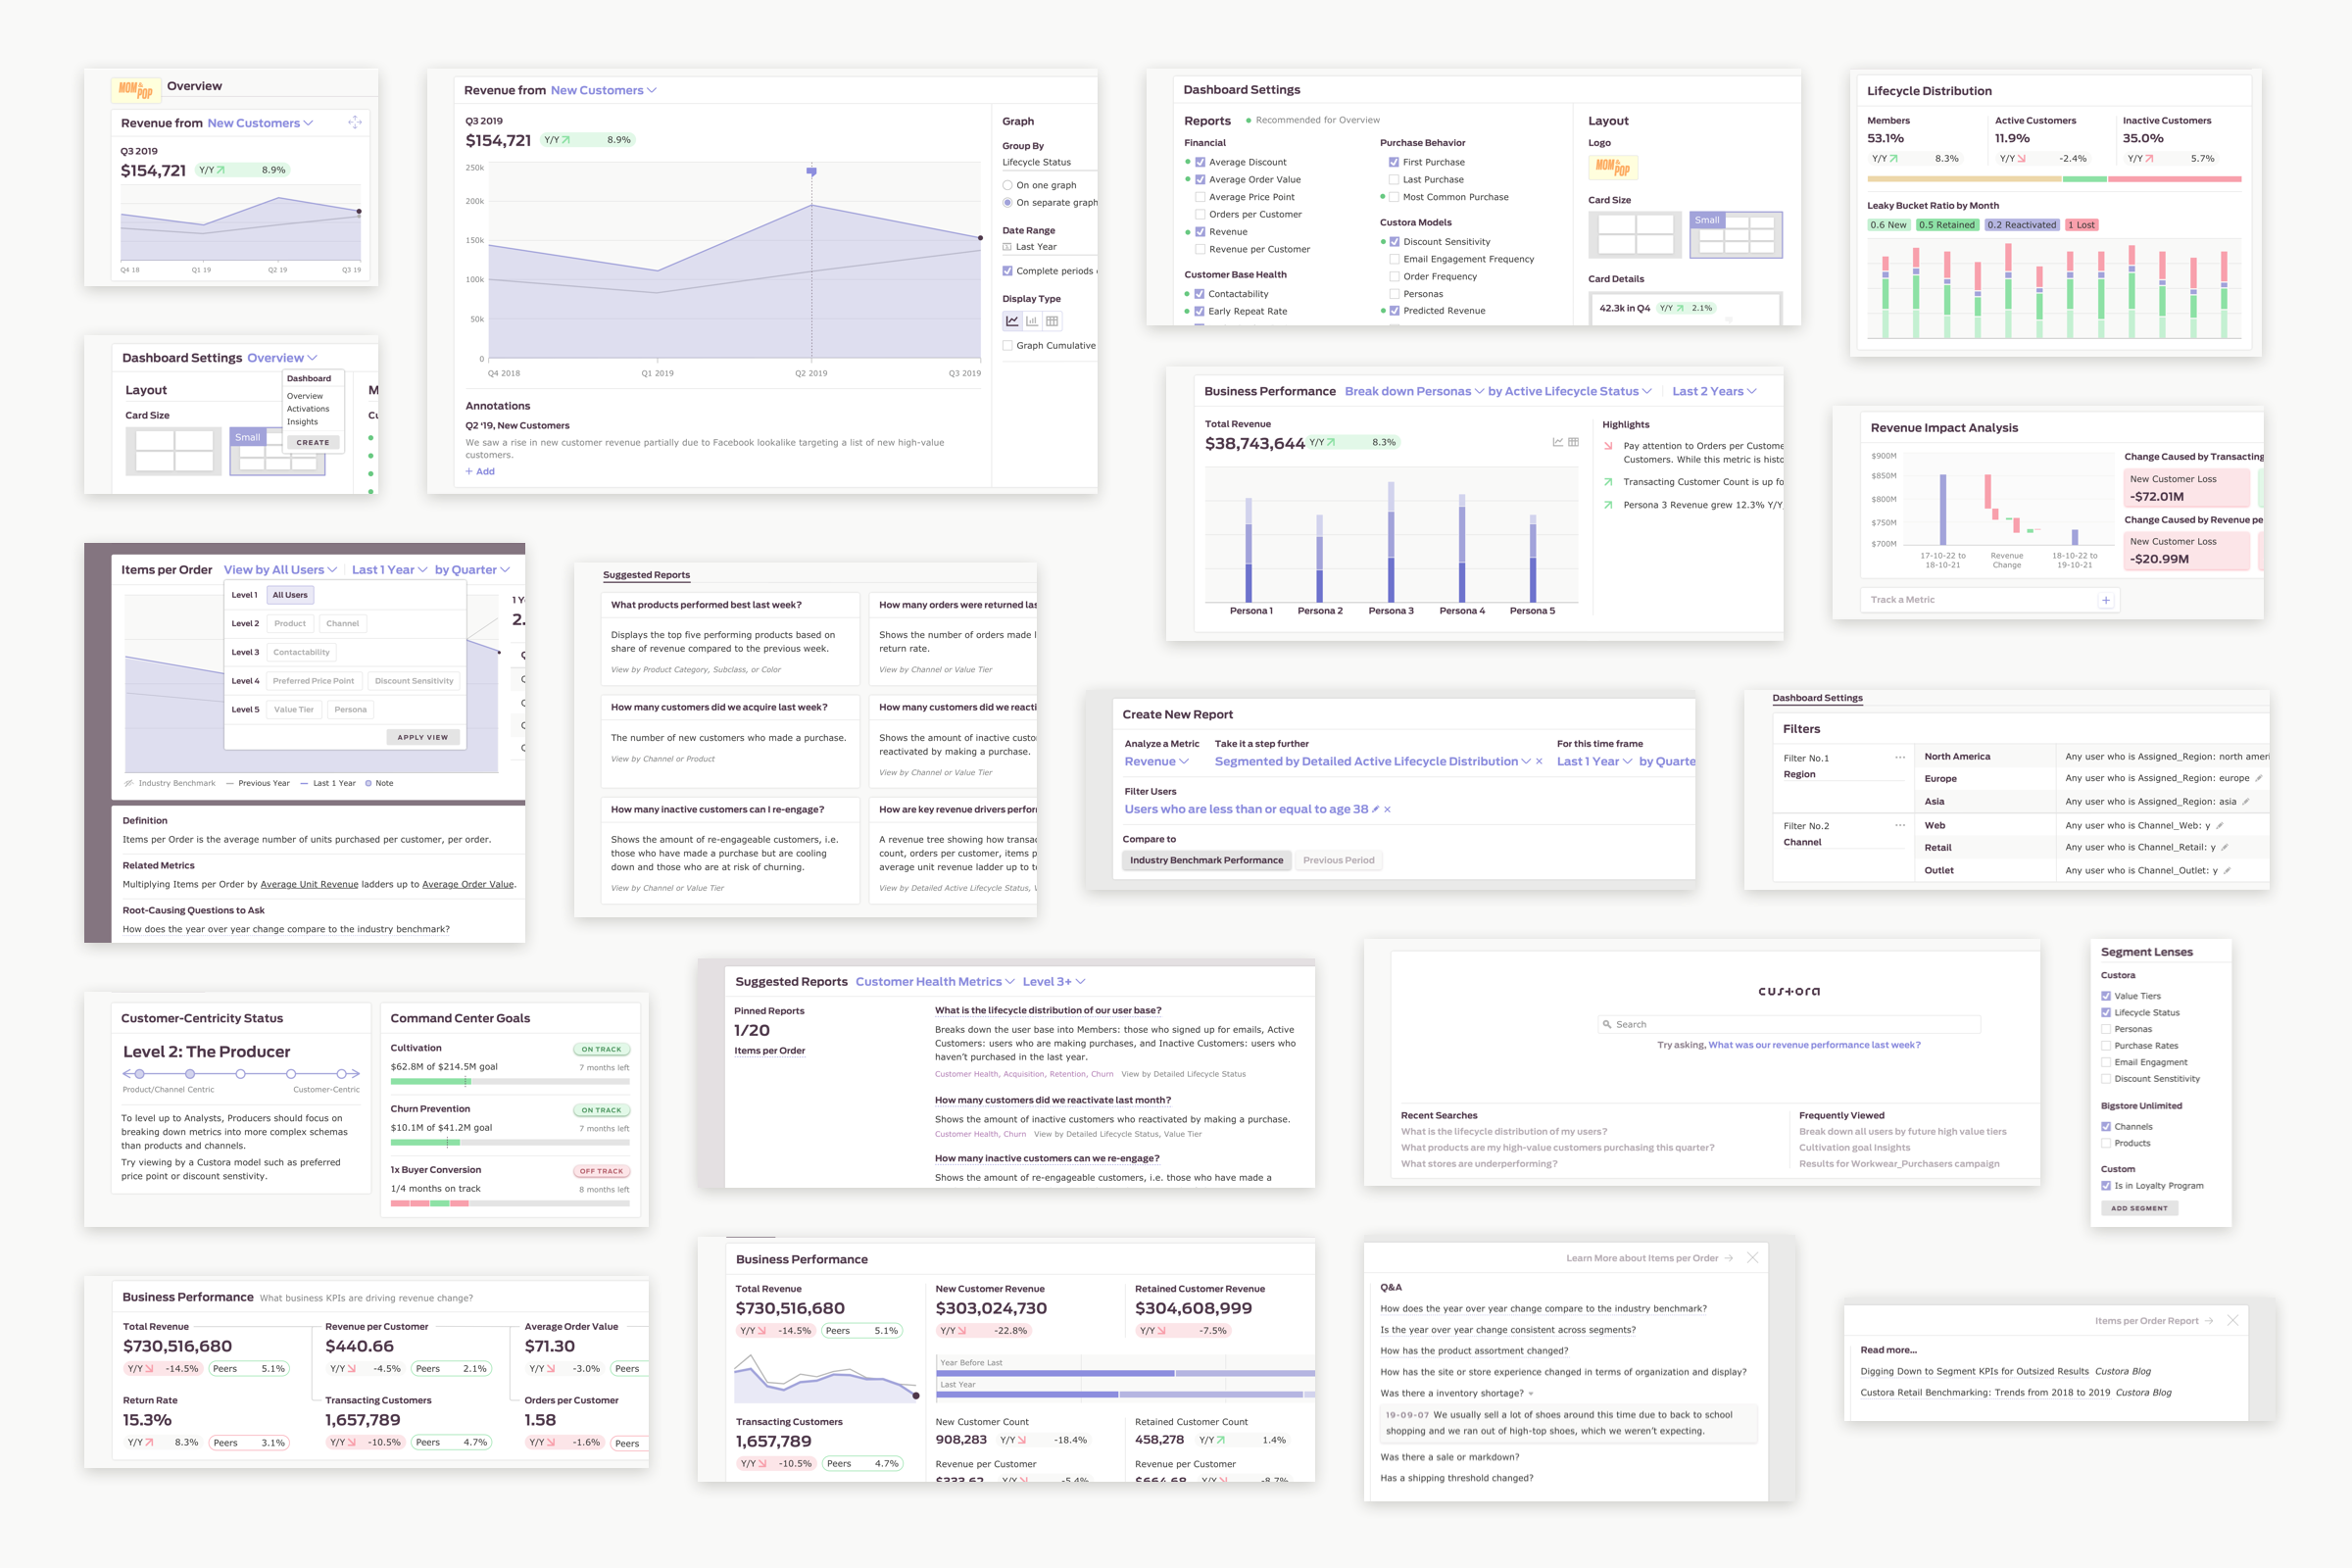This screenshot has width=2352, height=1568.
Task: Expand the Customer Health Metrics dropdown
Action: tap(934, 982)
